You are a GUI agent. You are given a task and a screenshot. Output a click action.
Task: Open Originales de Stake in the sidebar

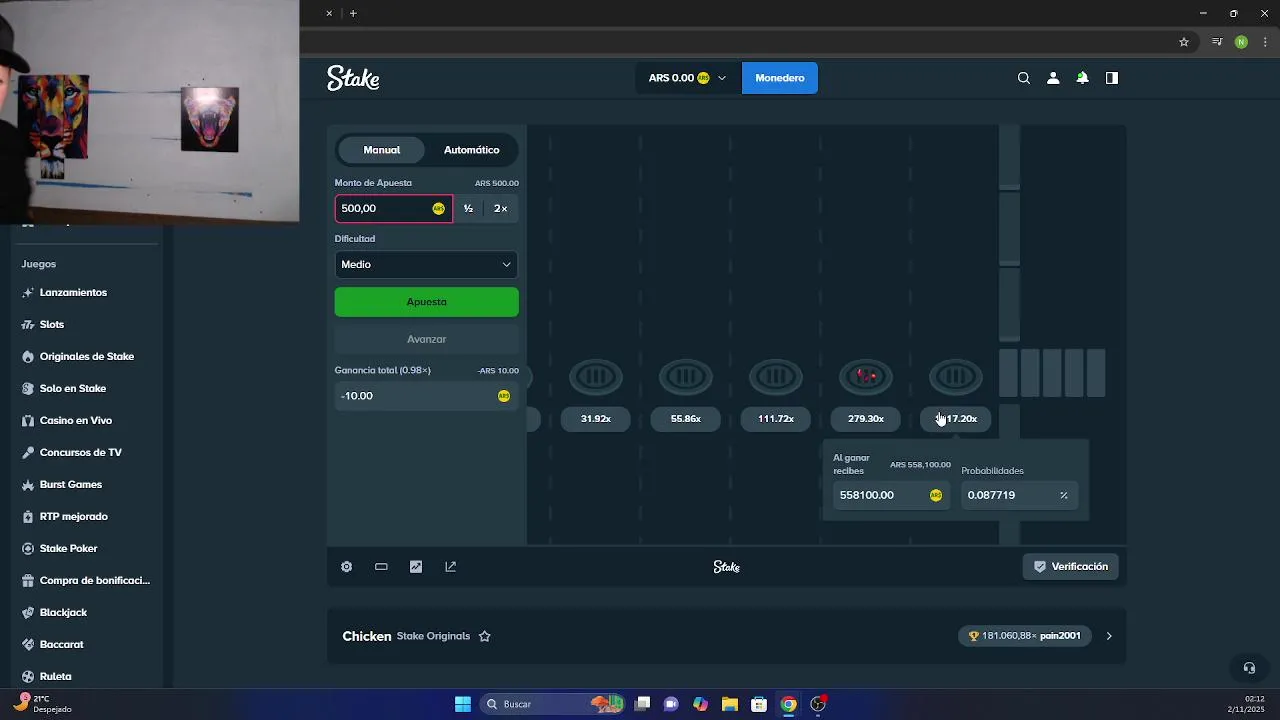click(87, 356)
